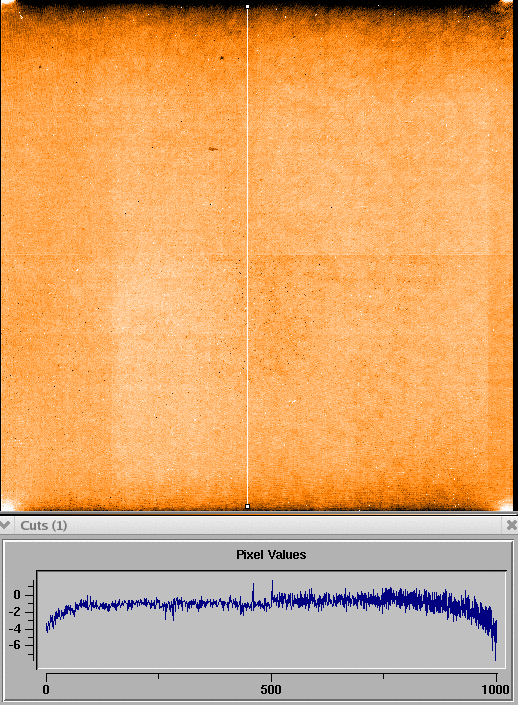Image resolution: width=518 pixels, height=705 pixels.
Task: Click the -6 label on plot y-axis
Action: (15, 645)
